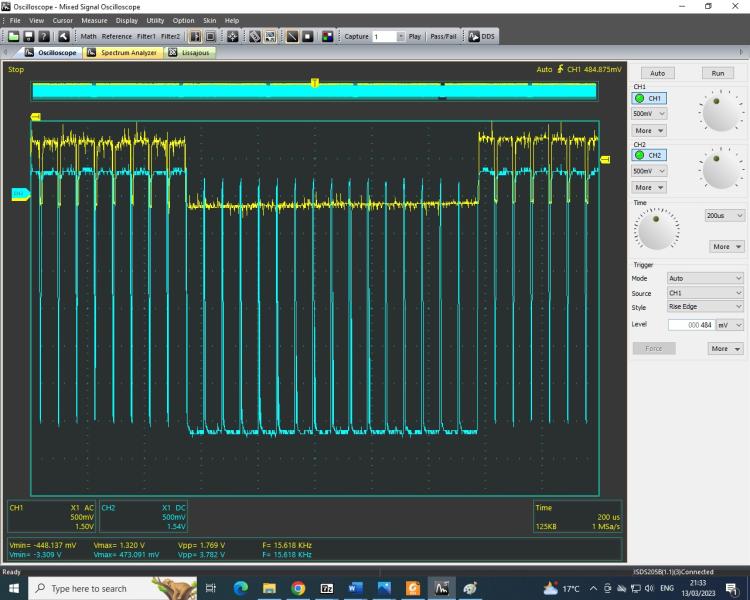The height and width of the screenshot is (600, 750).
Task: Click the RGB color settings icon
Action: 328,37
